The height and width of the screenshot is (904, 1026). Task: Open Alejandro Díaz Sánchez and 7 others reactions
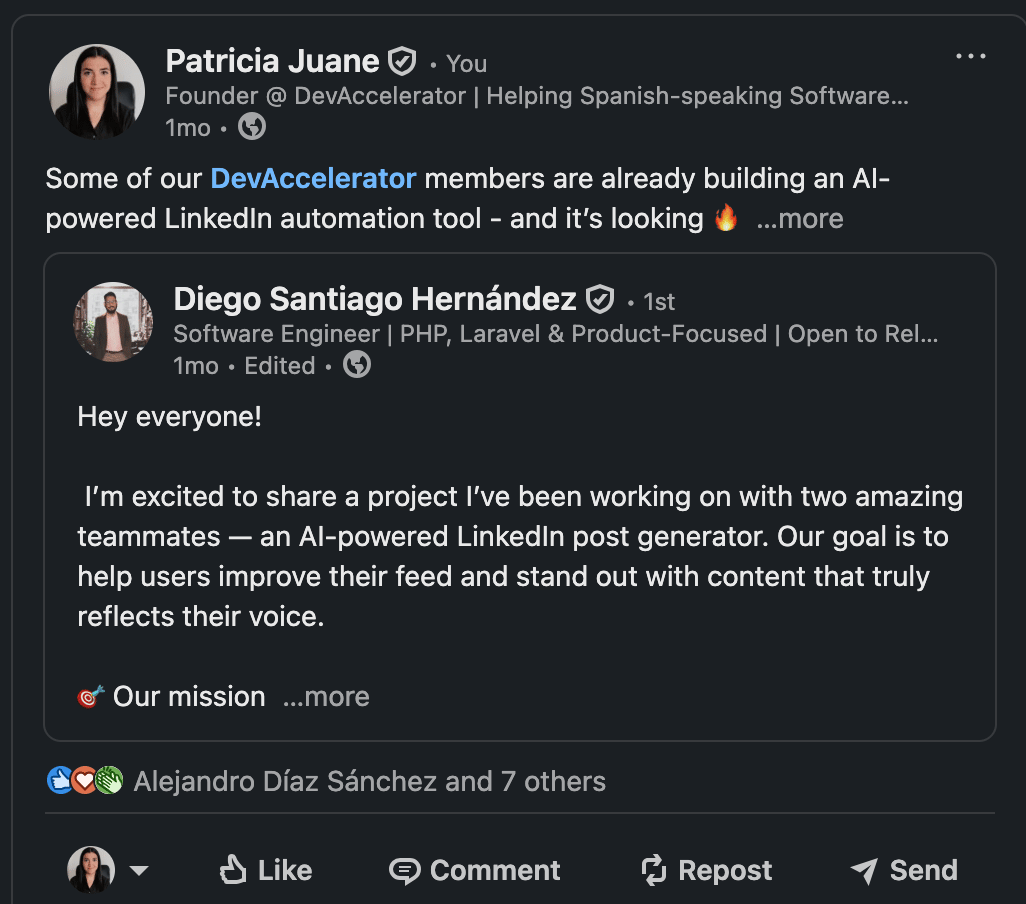[370, 781]
